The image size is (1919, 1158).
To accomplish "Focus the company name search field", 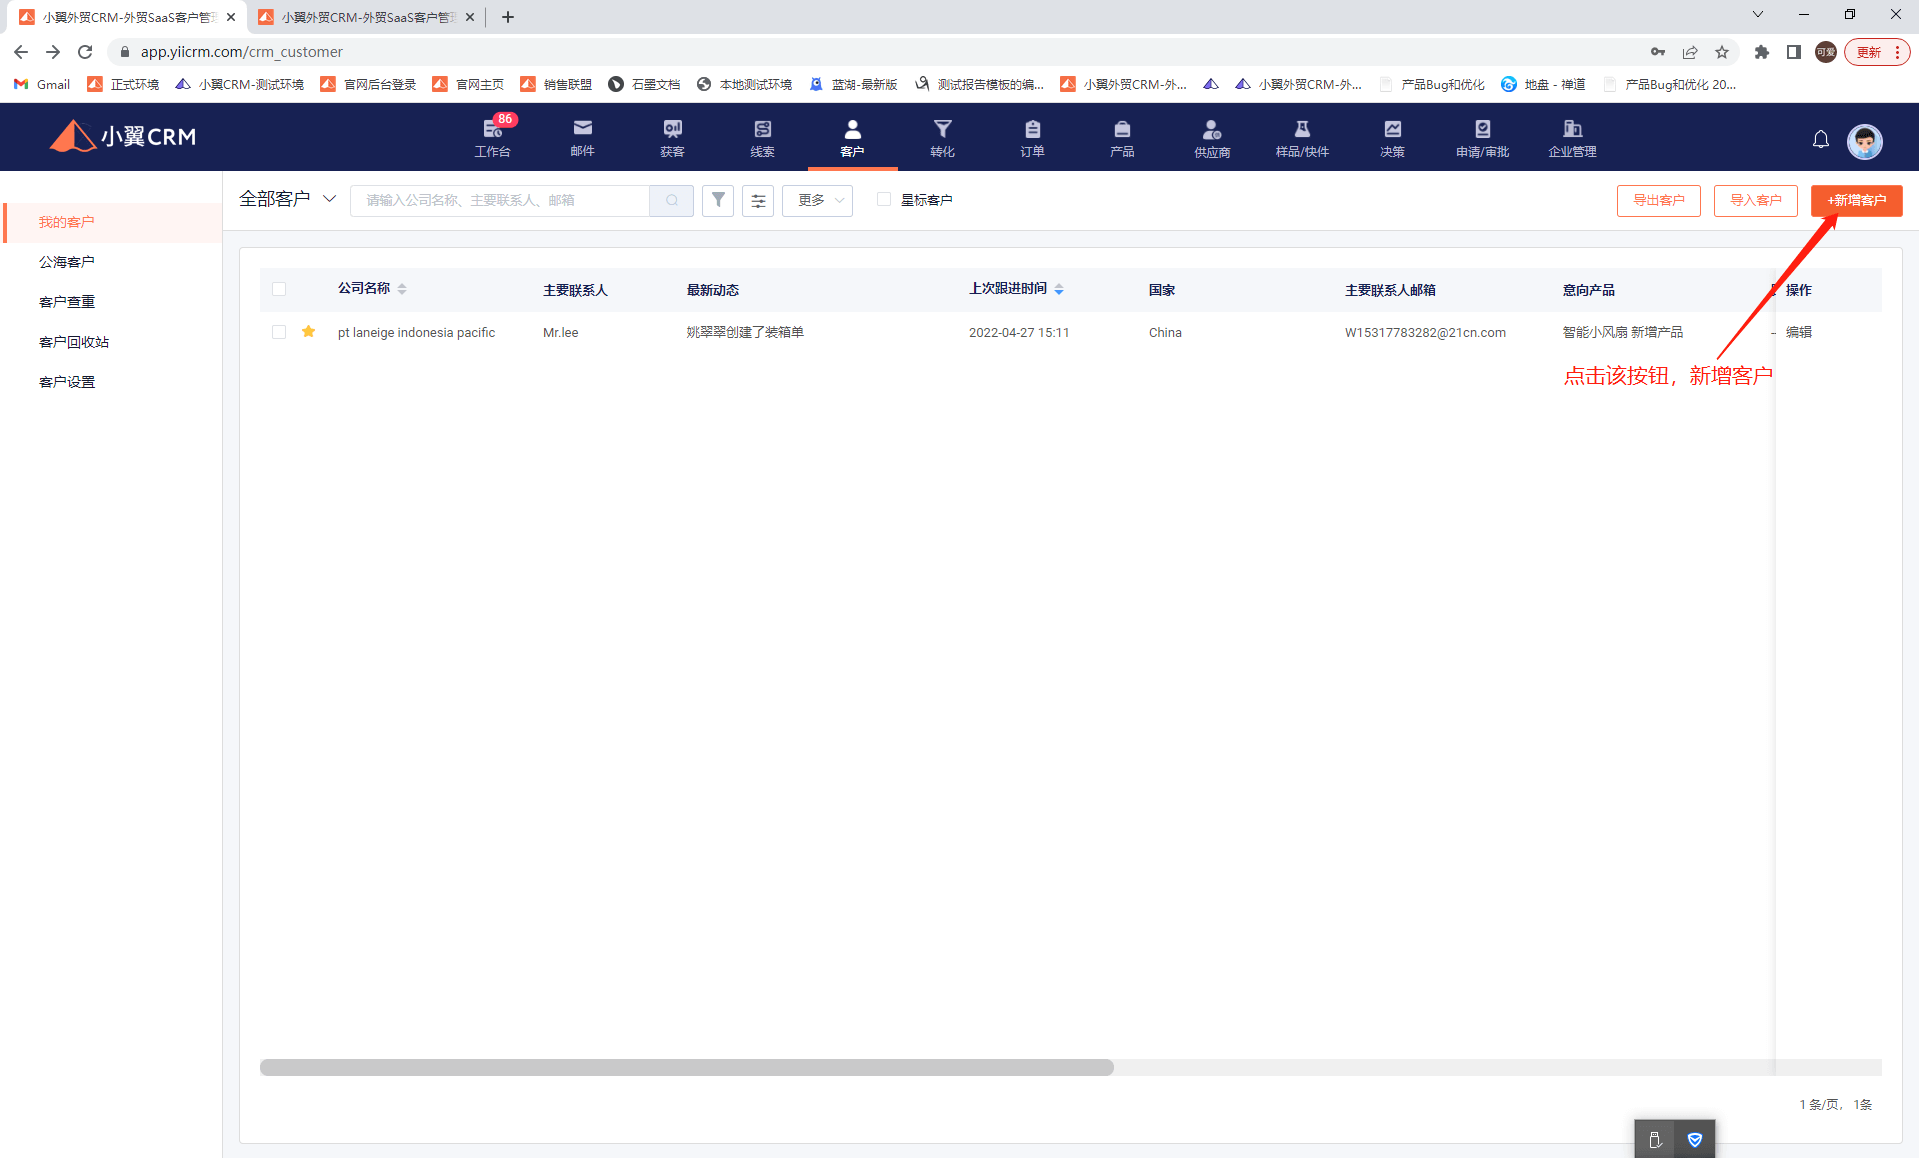I will [500, 200].
